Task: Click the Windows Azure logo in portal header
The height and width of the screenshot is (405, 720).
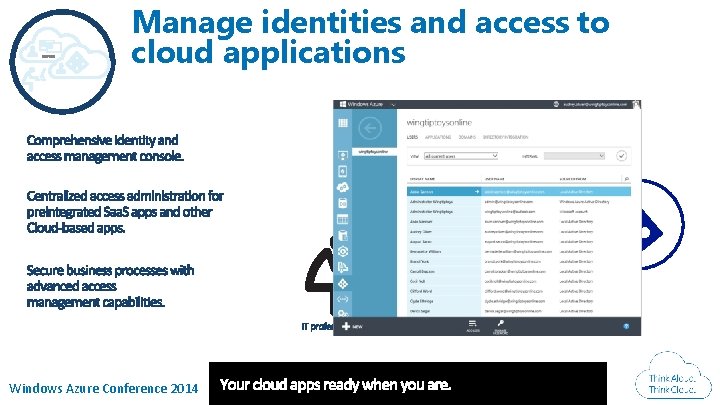Action: tap(343, 104)
